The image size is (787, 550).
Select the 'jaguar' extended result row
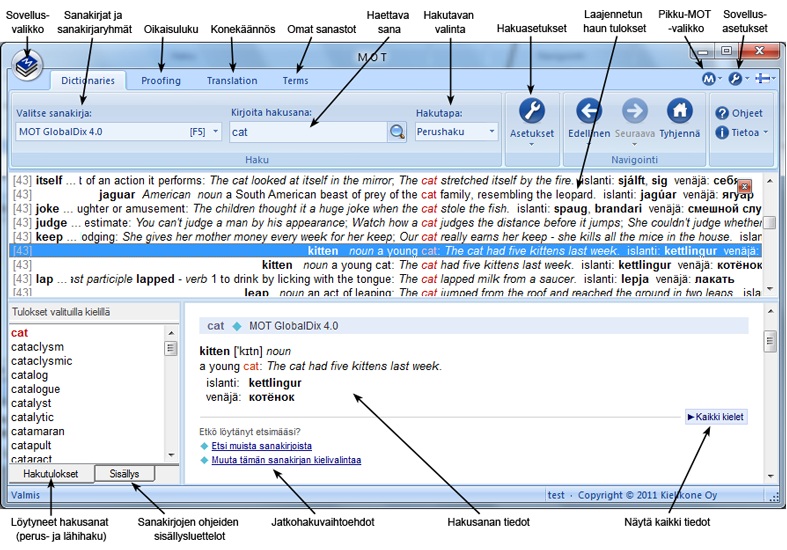click(x=386, y=195)
